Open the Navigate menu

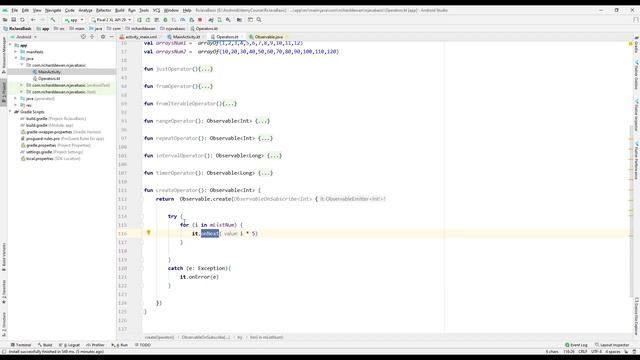click(x=53, y=10)
